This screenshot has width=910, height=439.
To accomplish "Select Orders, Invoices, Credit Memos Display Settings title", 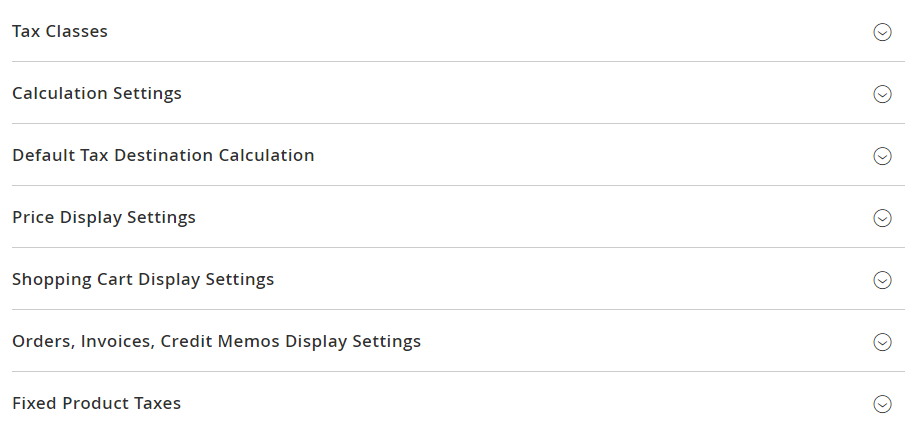I will (x=216, y=341).
